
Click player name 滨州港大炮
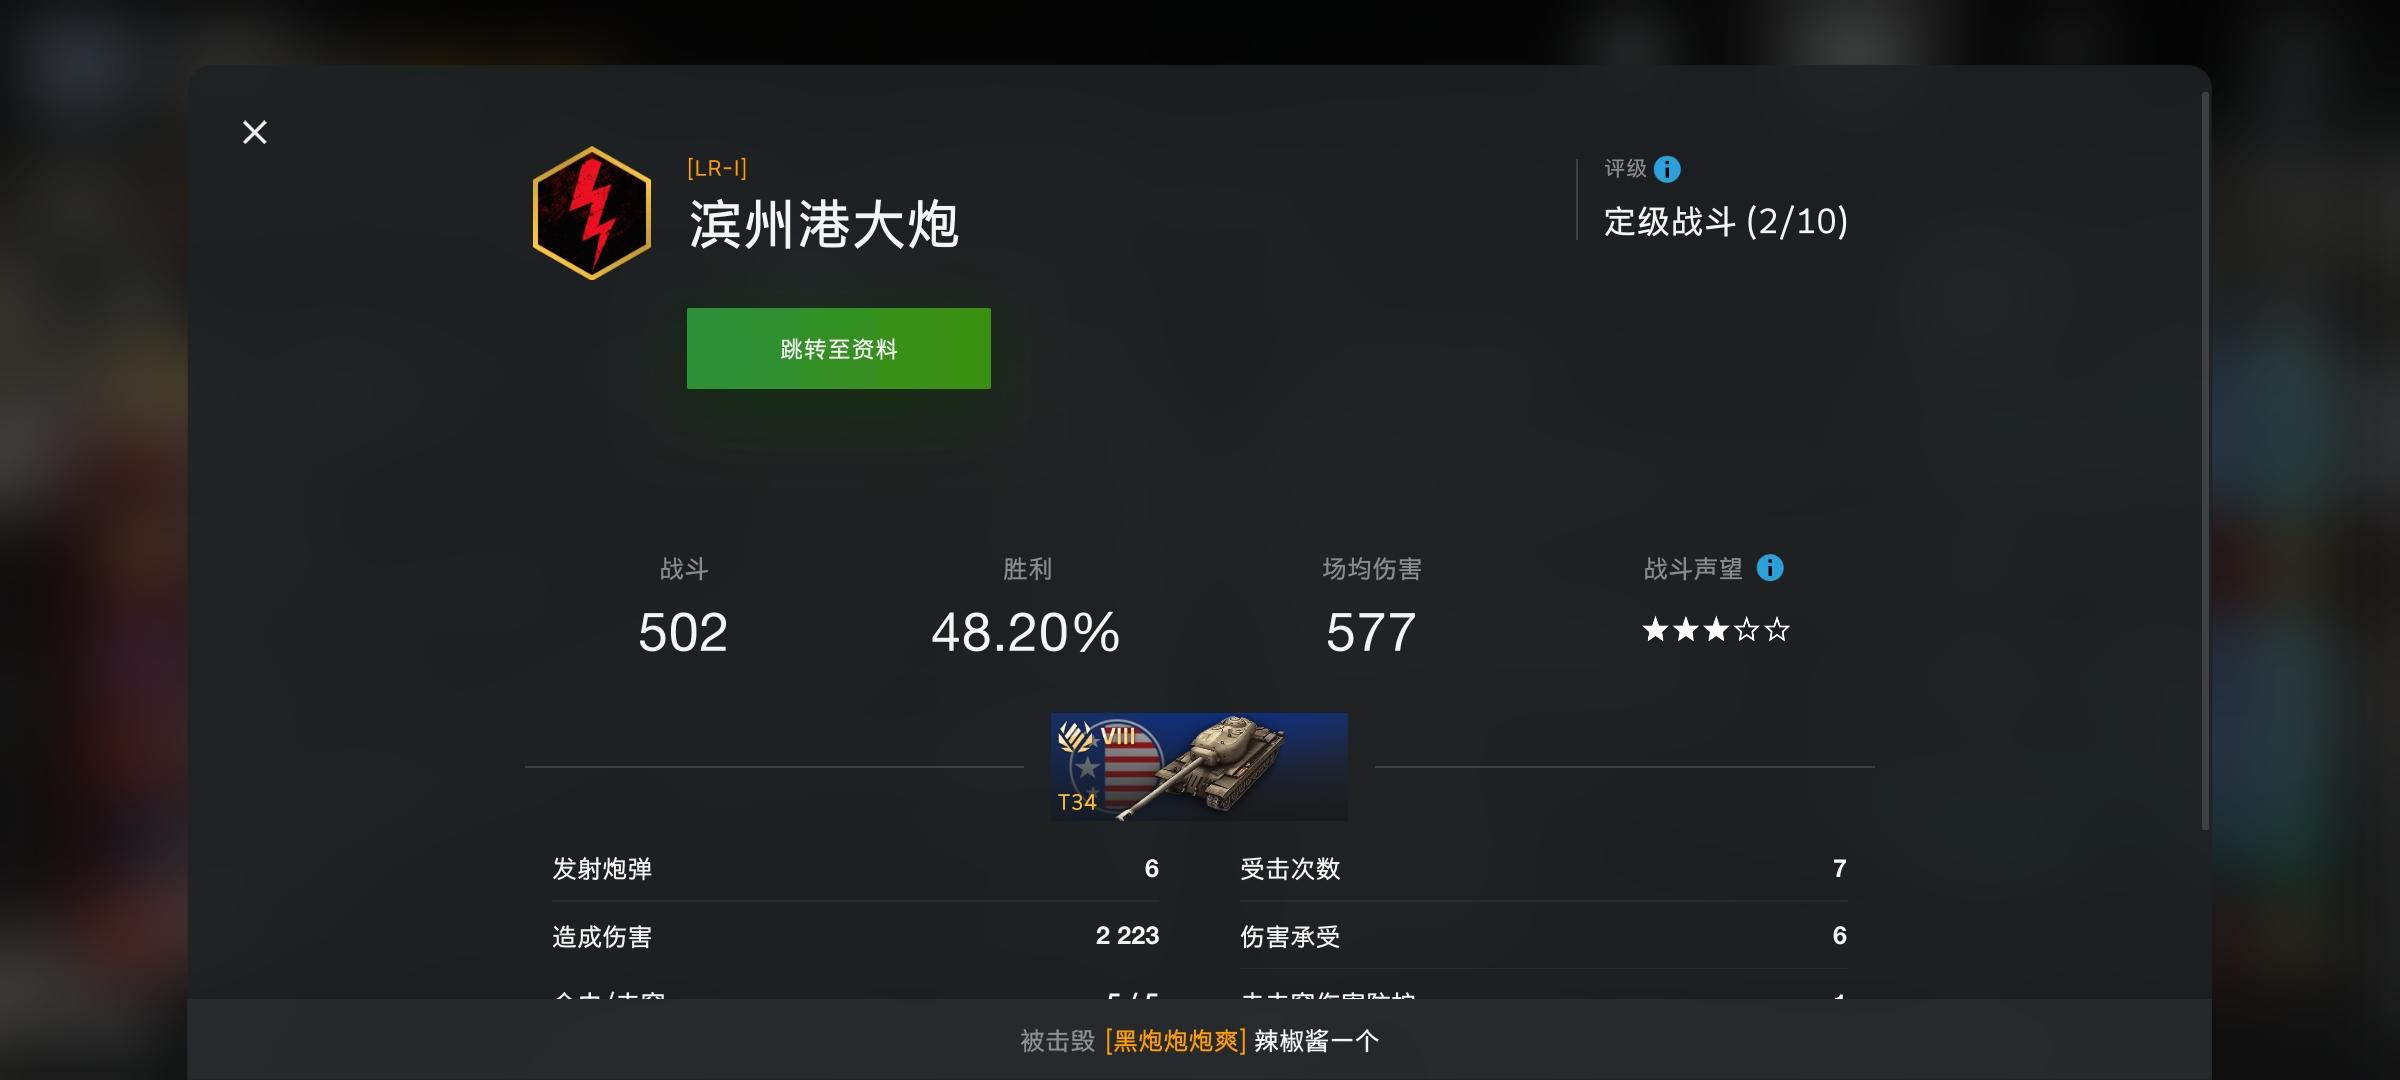click(824, 224)
